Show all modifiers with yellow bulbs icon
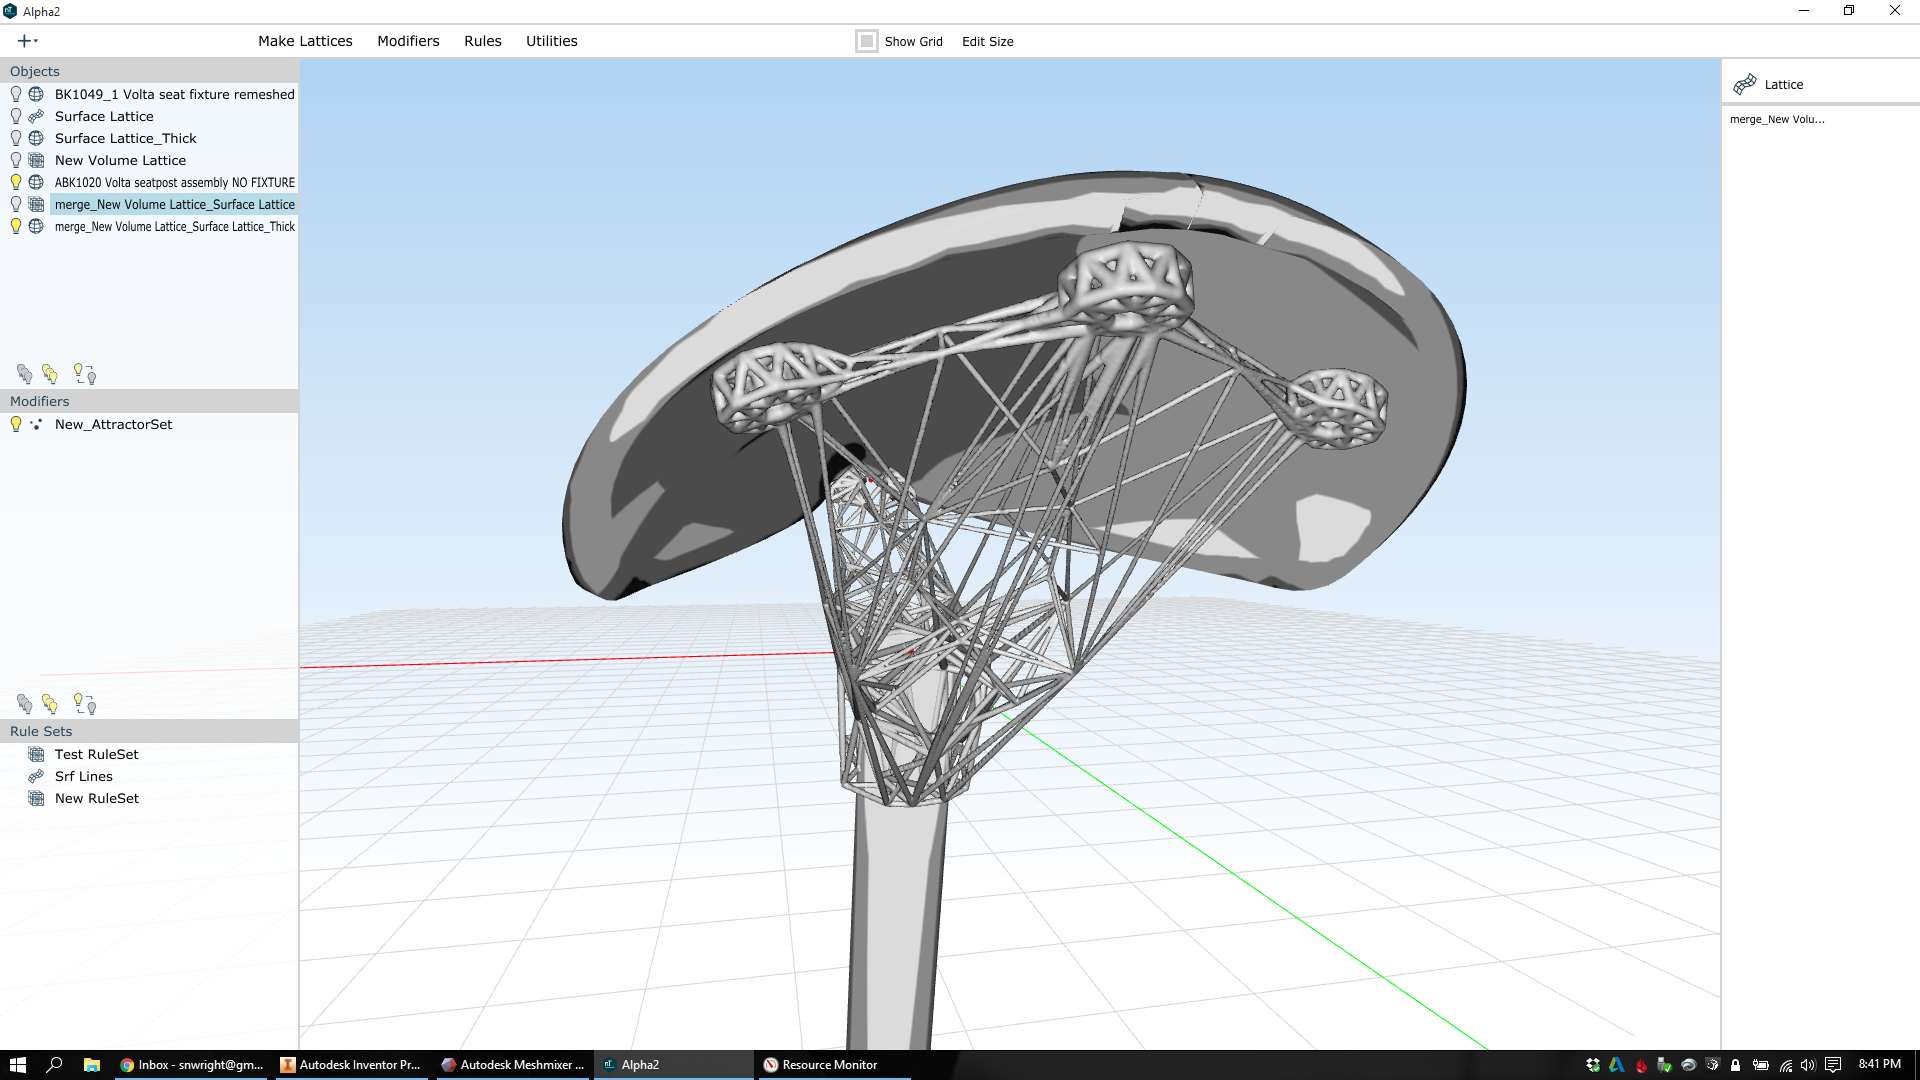Viewport: 1920px width, 1080px height. [x=50, y=704]
